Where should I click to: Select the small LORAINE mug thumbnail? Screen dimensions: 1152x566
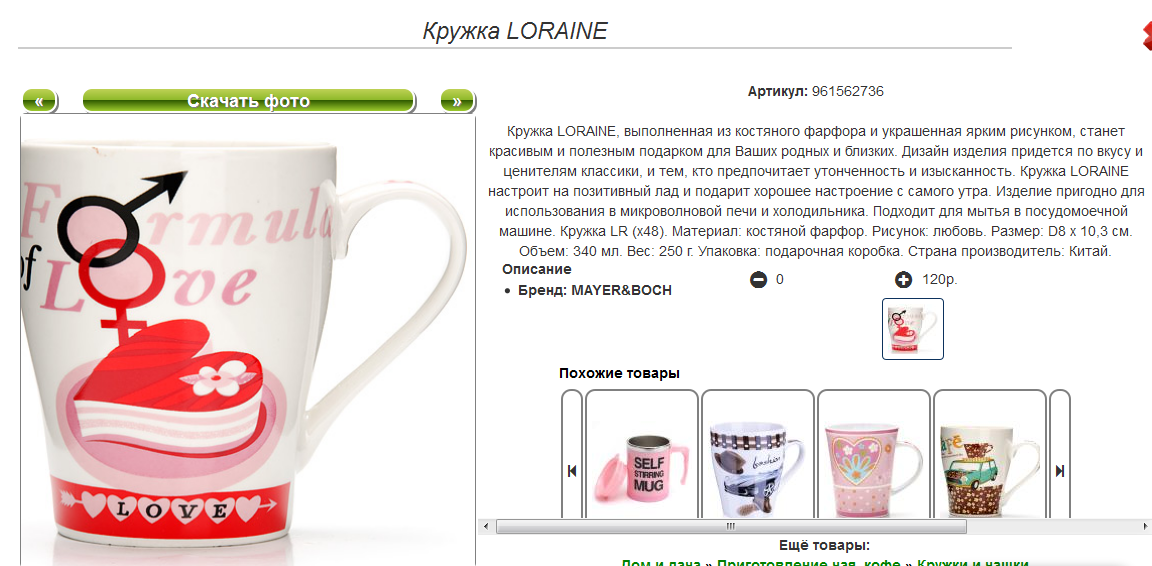tap(912, 329)
